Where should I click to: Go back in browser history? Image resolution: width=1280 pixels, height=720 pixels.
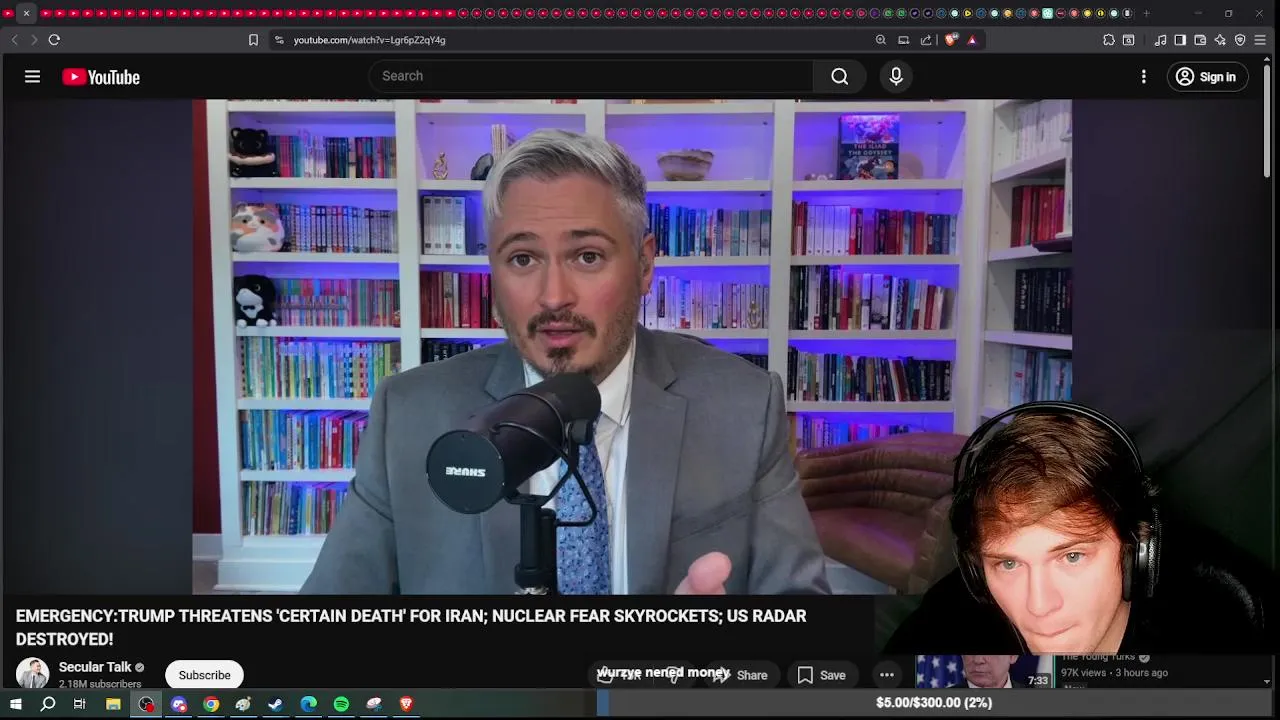tap(14, 40)
